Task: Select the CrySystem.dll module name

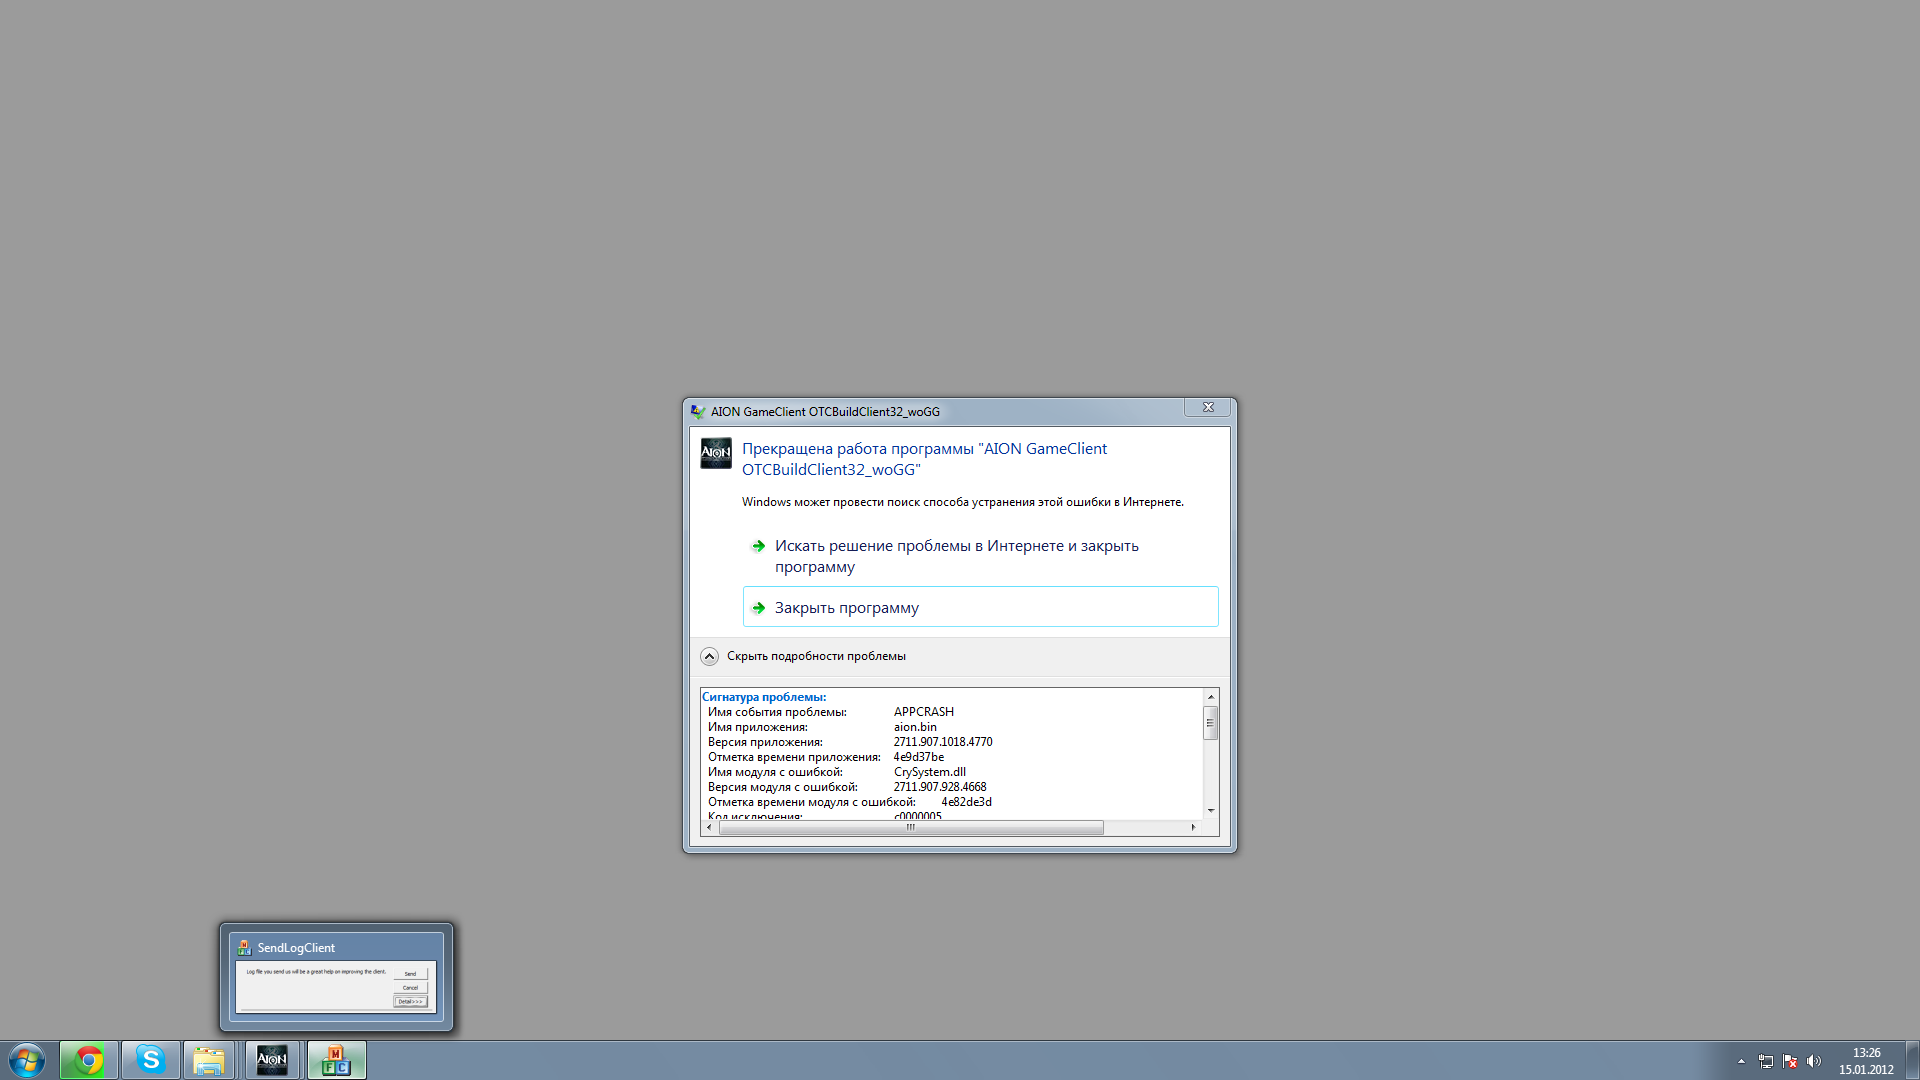Action: (x=929, y=772)
